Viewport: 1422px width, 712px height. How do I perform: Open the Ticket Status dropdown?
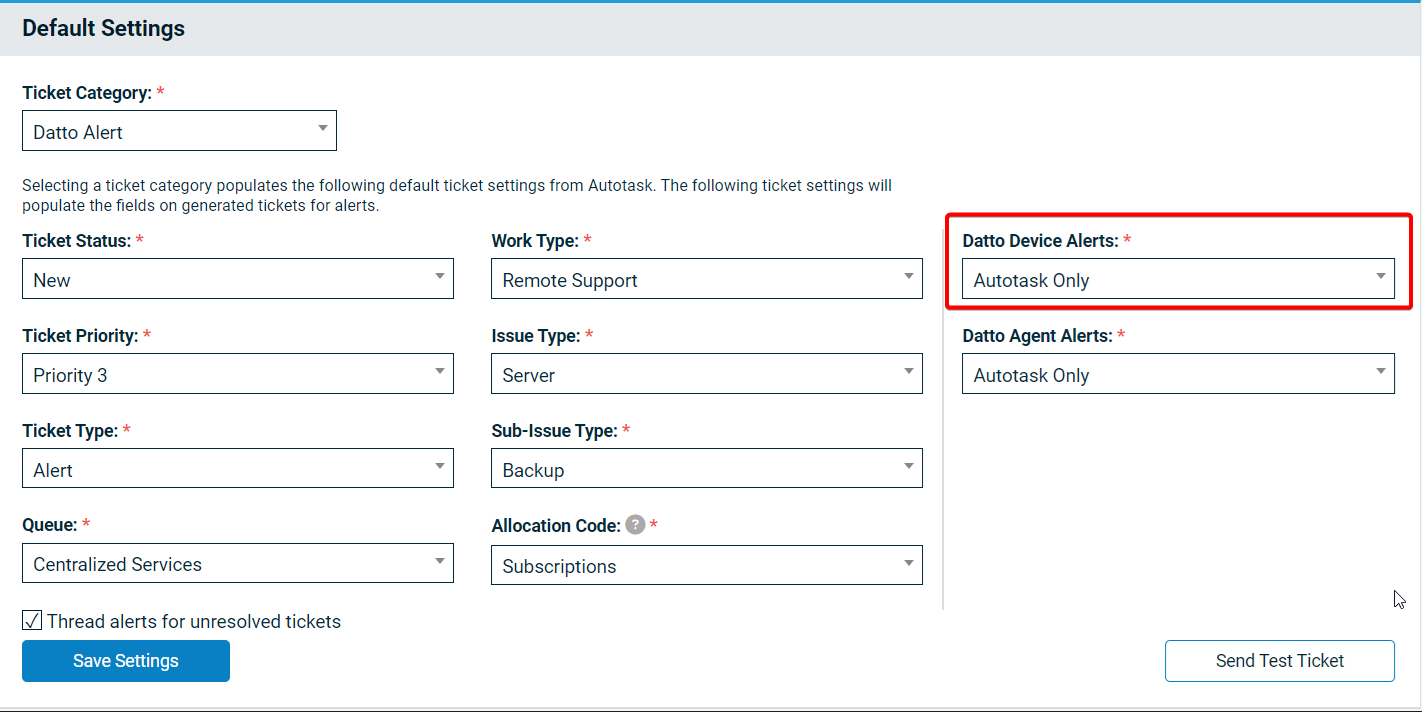click(238, 279)
